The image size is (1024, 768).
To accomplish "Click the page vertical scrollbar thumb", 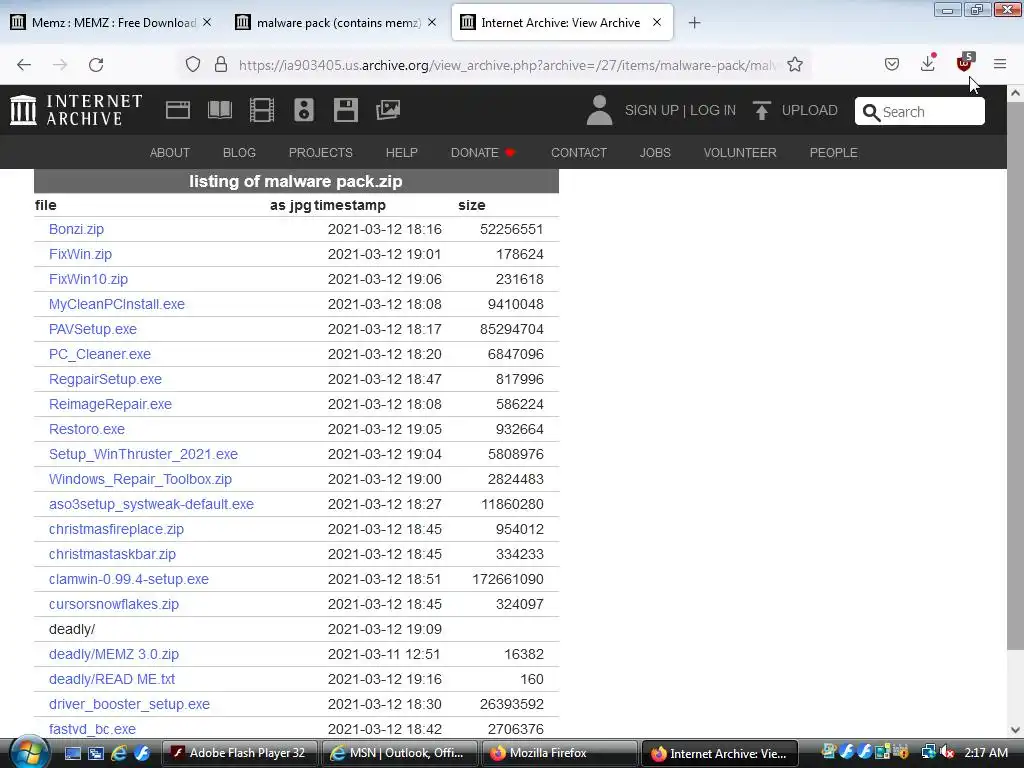I will [1015, 376].
